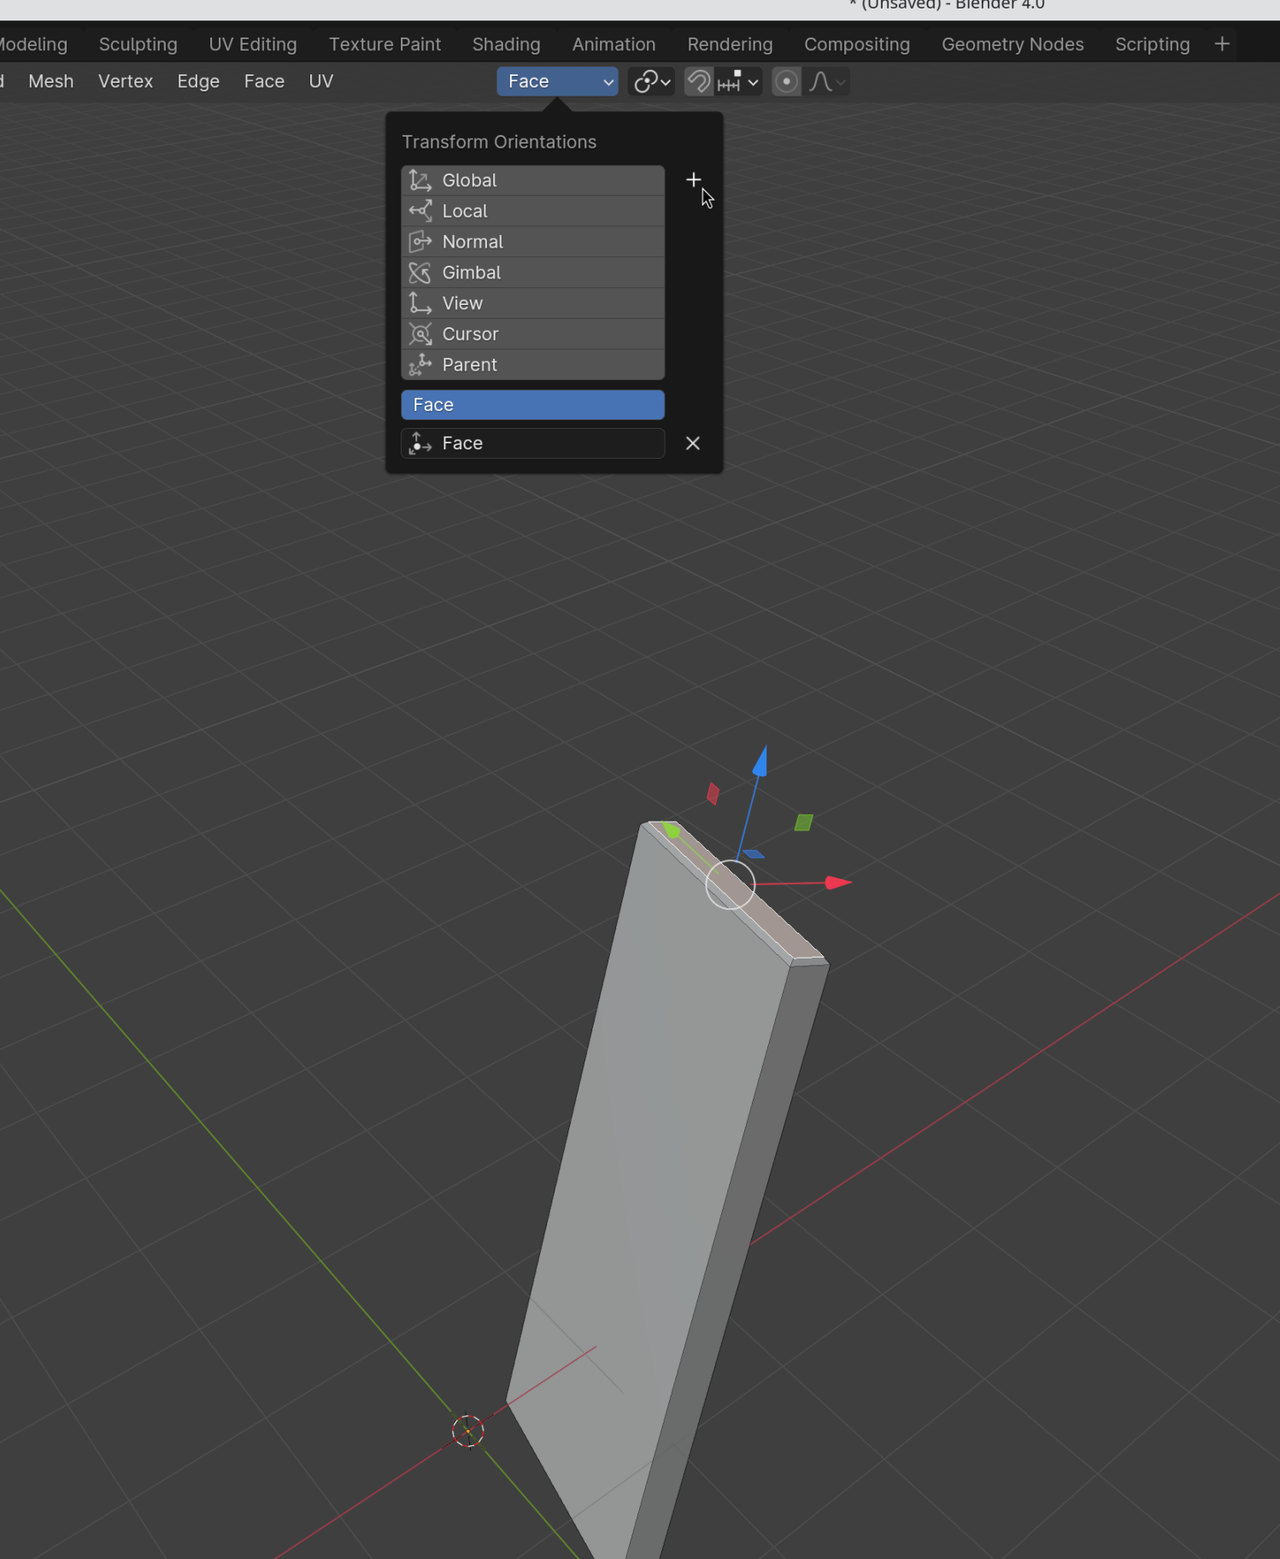Click the plus icon to create an orientation
The width and height of the screenshot is (1280, 1559).
[693, 180]
